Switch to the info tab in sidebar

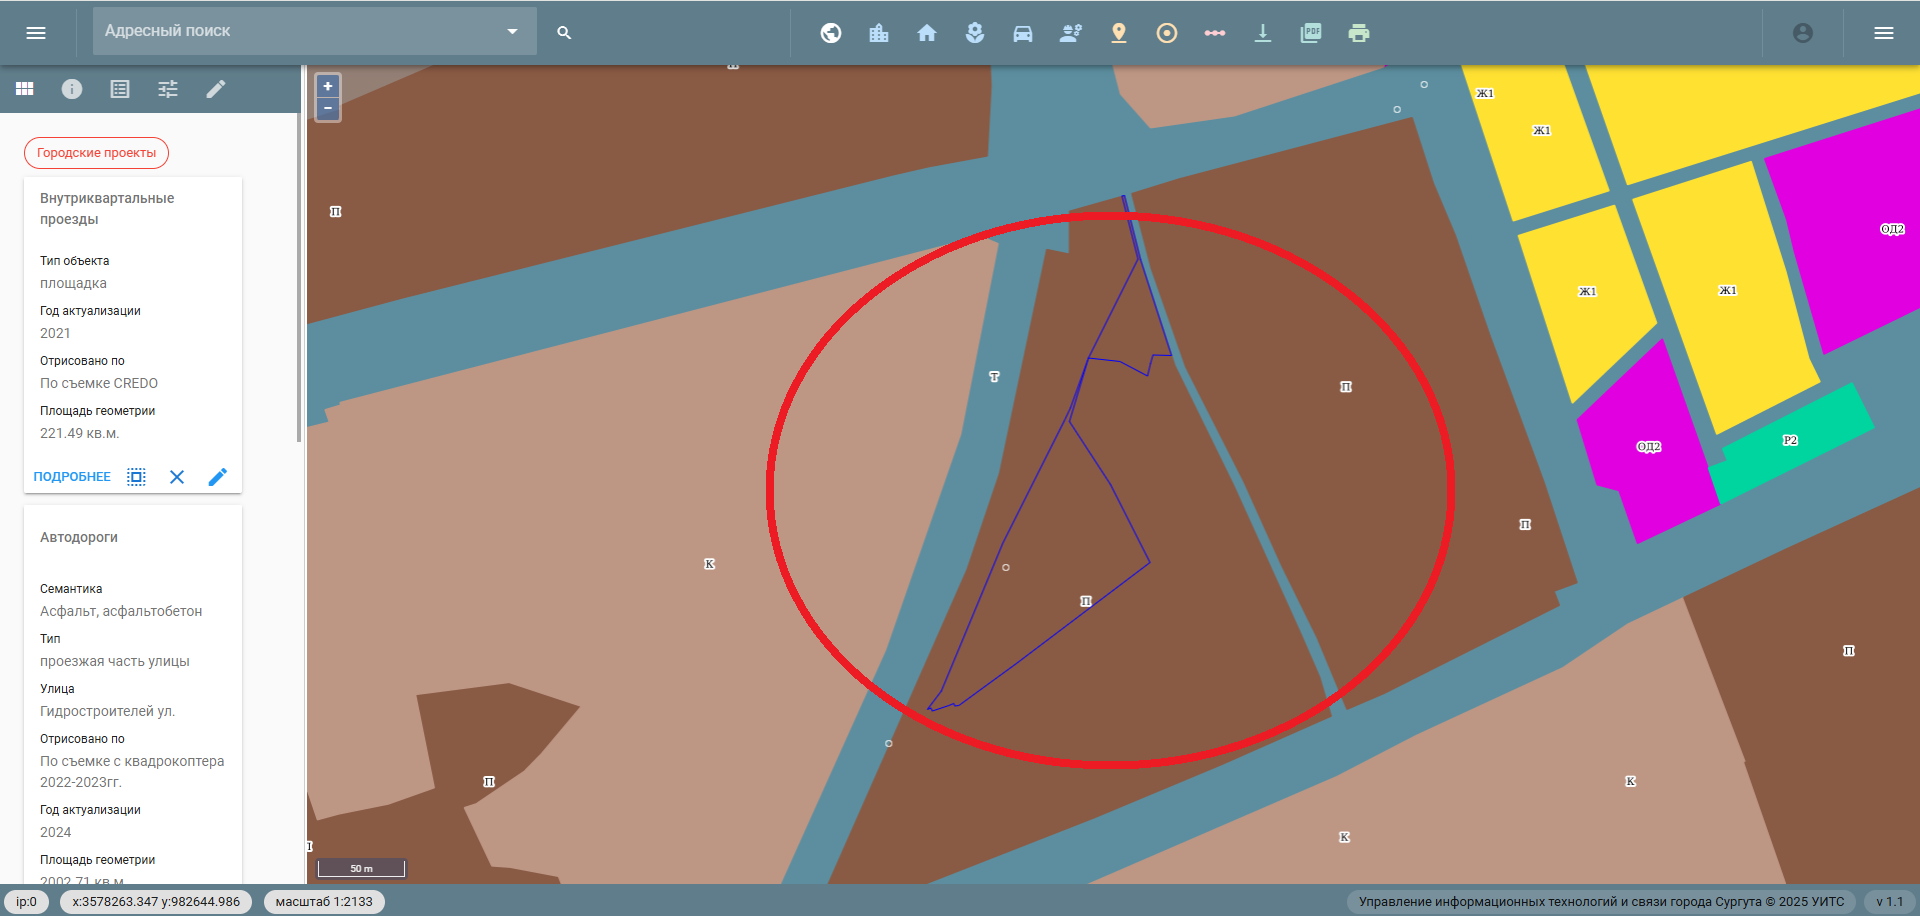coord(72,89)
